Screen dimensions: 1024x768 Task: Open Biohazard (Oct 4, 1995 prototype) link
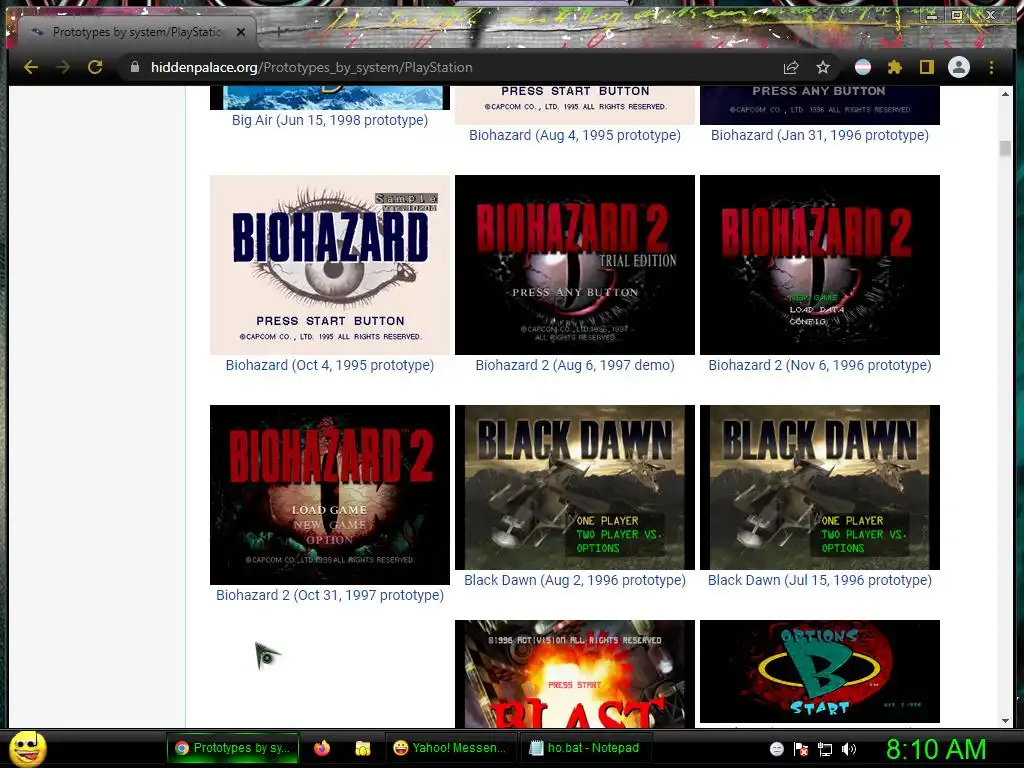(x=330, y=365)
